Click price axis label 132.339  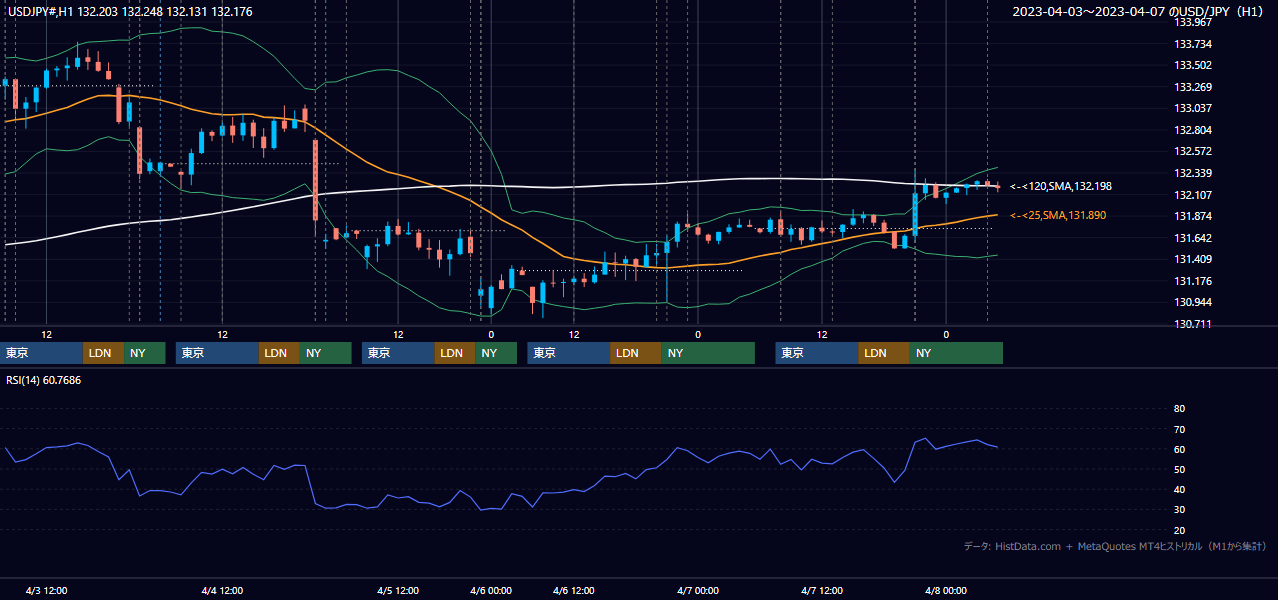(1192, 173)
